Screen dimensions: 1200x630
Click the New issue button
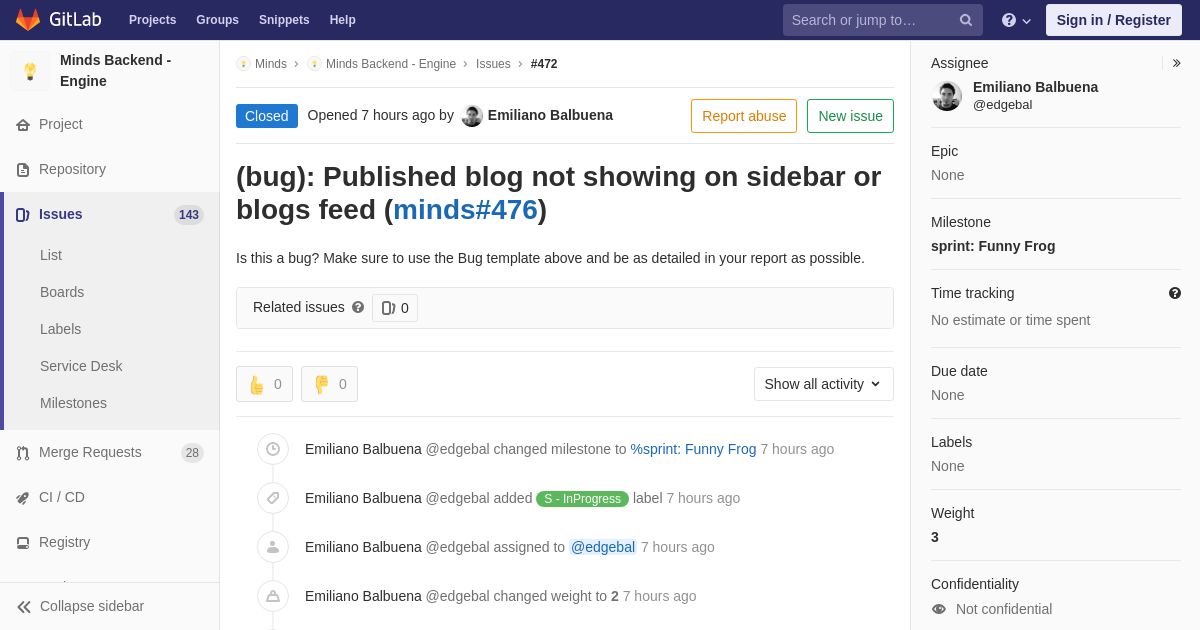[x=850, y=116]
